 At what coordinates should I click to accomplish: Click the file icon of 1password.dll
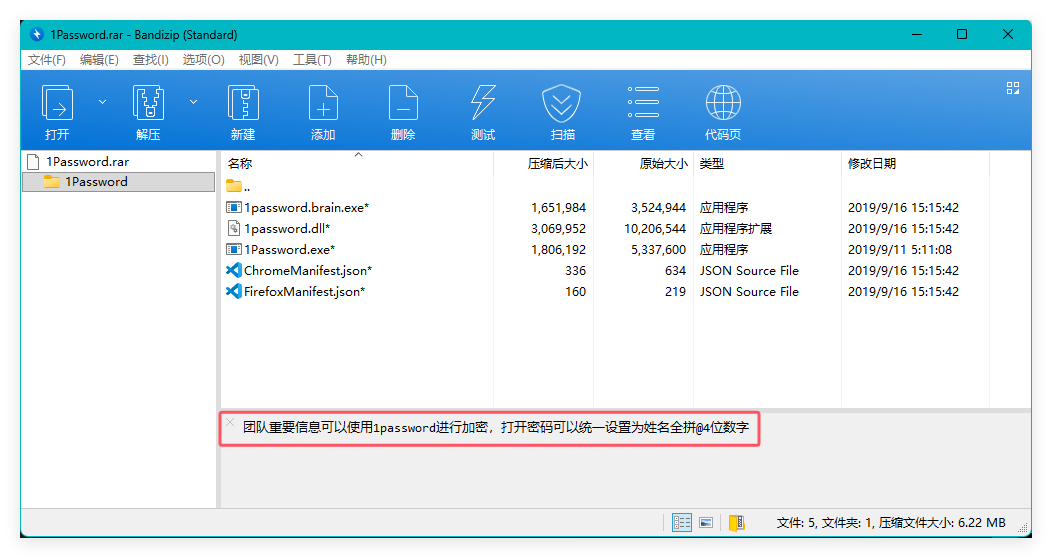pyautogui.click(x=233, y=228)
